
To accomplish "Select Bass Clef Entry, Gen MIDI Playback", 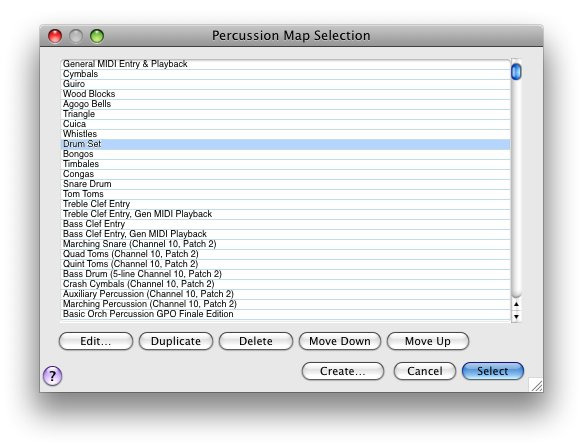I will 286,235.
